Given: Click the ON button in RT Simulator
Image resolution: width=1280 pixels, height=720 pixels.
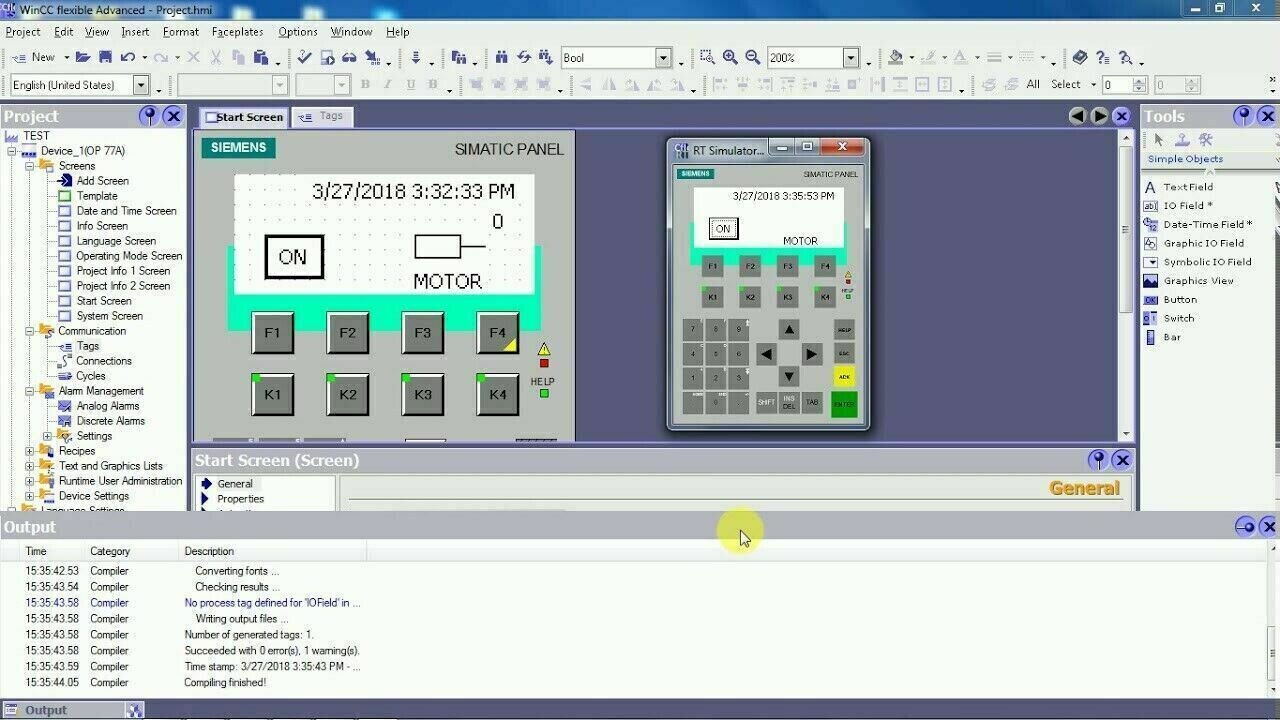Looking at the screenshot, I should tap(722, 229).
